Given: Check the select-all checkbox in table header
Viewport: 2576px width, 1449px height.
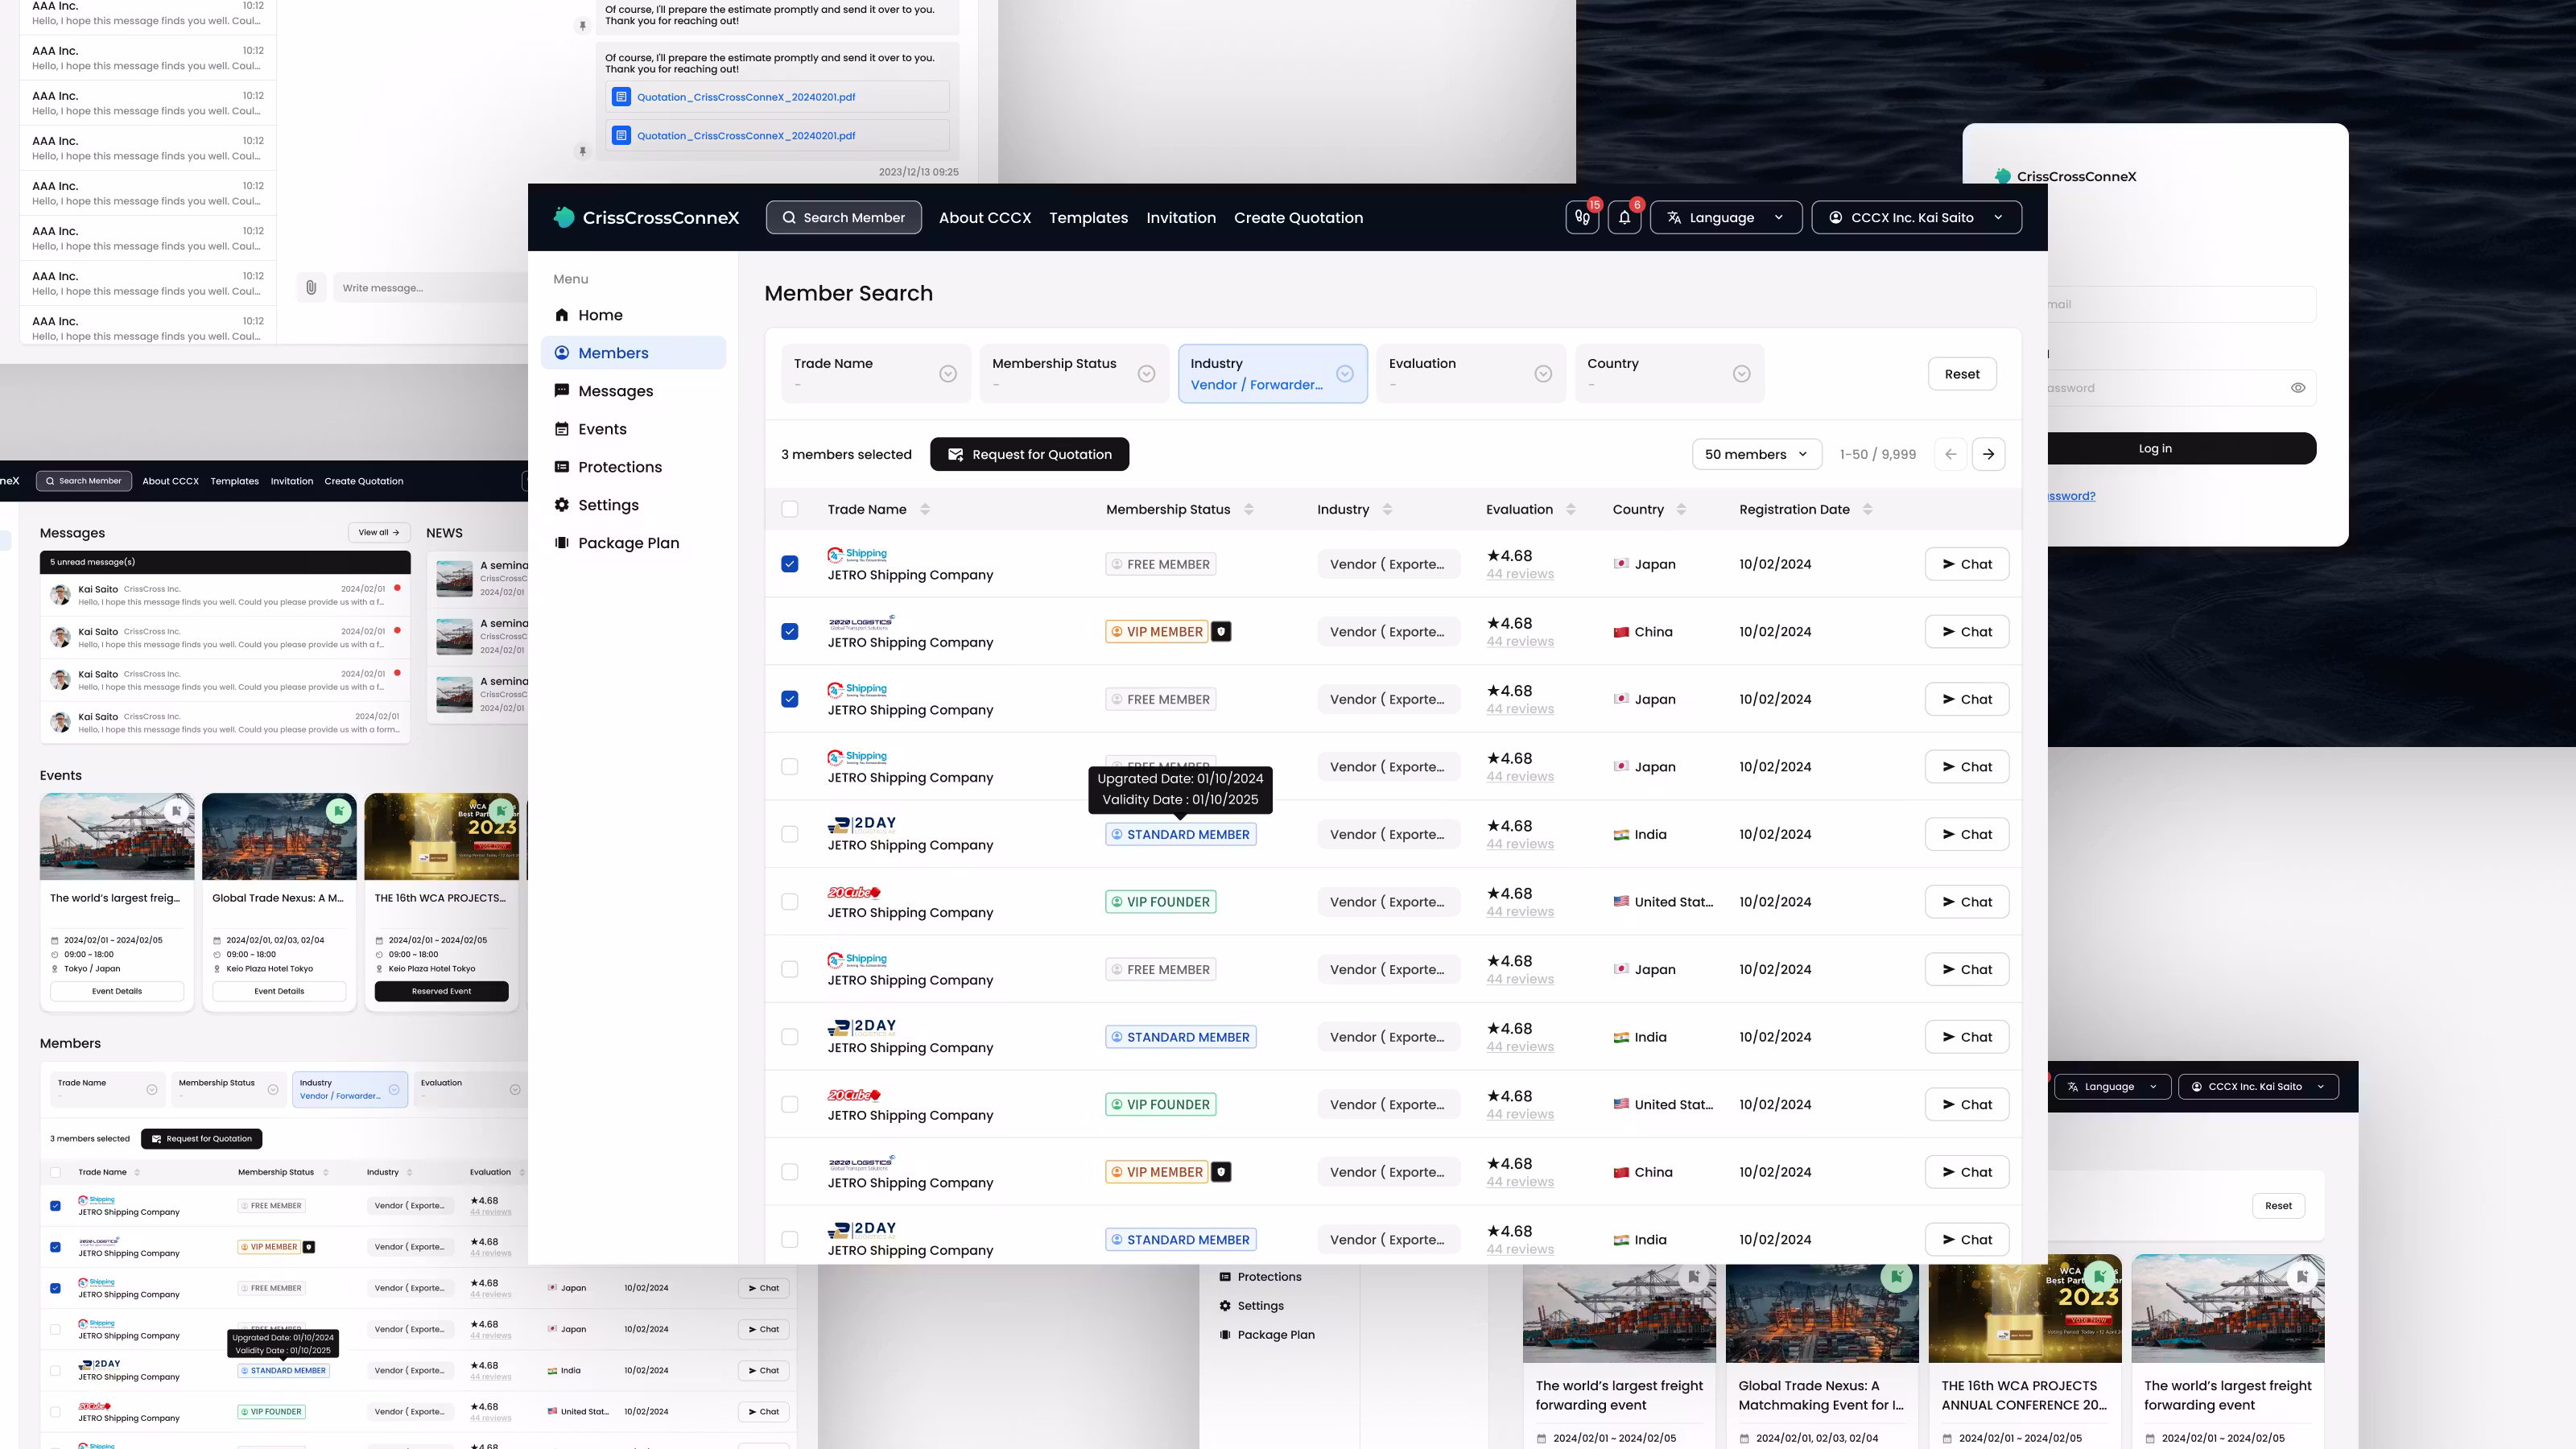Looking at the screenshot, I should 790,509.
